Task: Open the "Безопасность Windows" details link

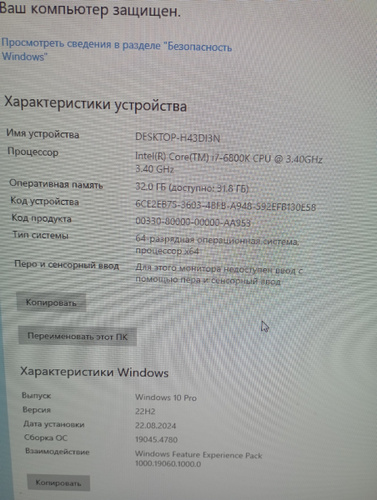Action: [117, 50]
